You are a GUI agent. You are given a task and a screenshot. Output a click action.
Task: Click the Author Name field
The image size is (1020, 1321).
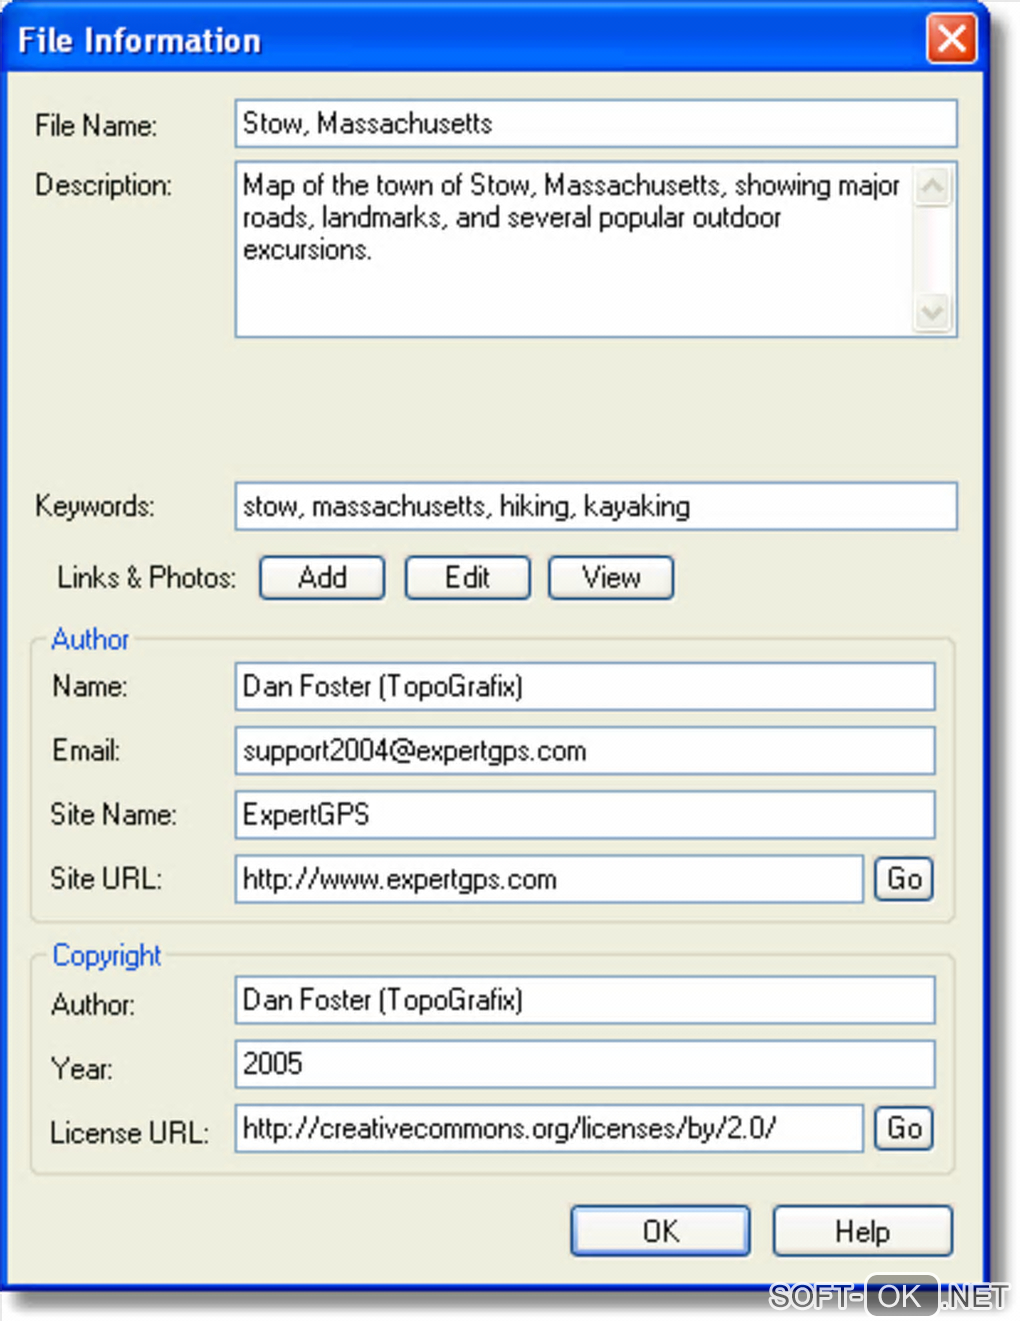(x=584, y=687)
